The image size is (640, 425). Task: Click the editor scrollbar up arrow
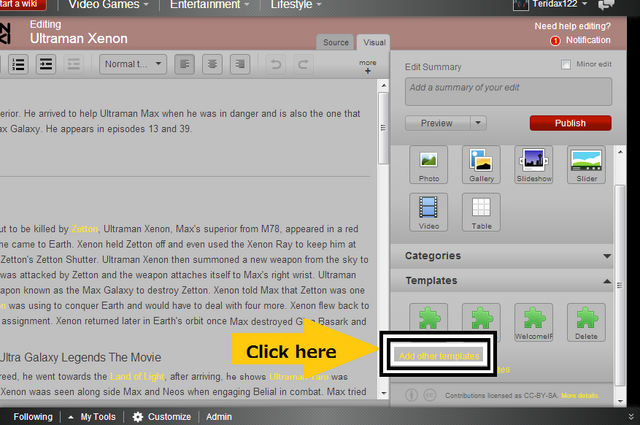(384, 85)
